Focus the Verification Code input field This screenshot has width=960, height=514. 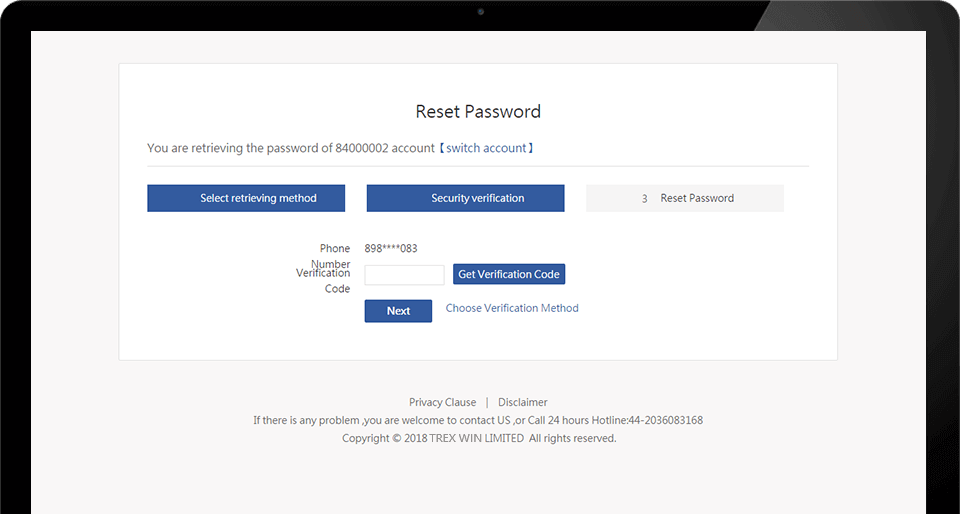[x=404, y=275]
